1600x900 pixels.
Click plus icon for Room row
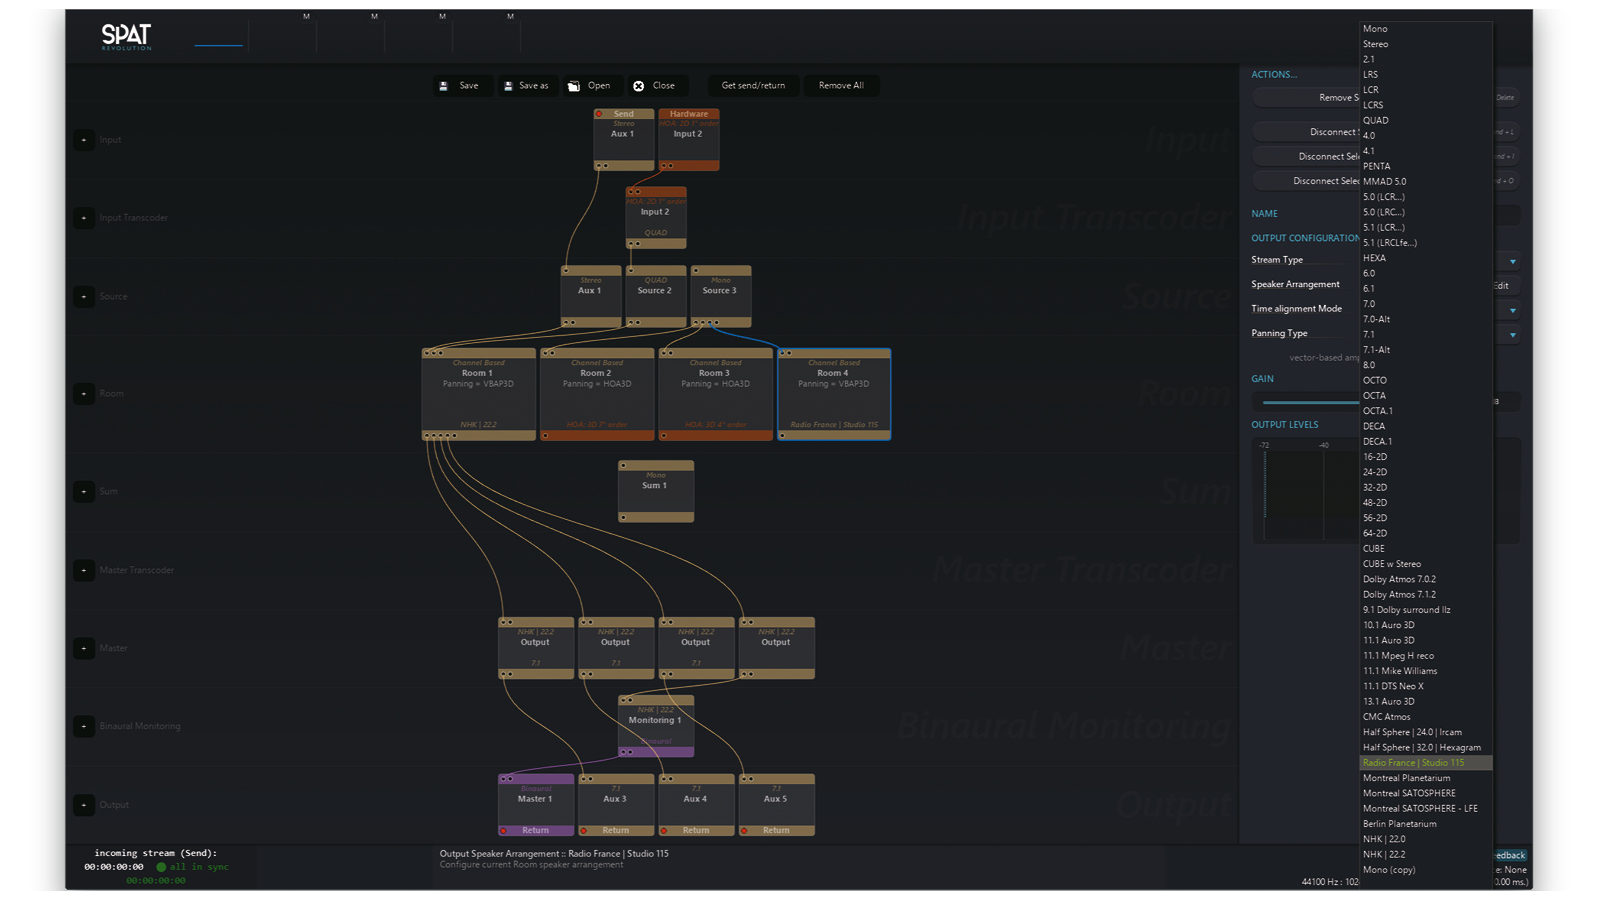pos(84,393)
